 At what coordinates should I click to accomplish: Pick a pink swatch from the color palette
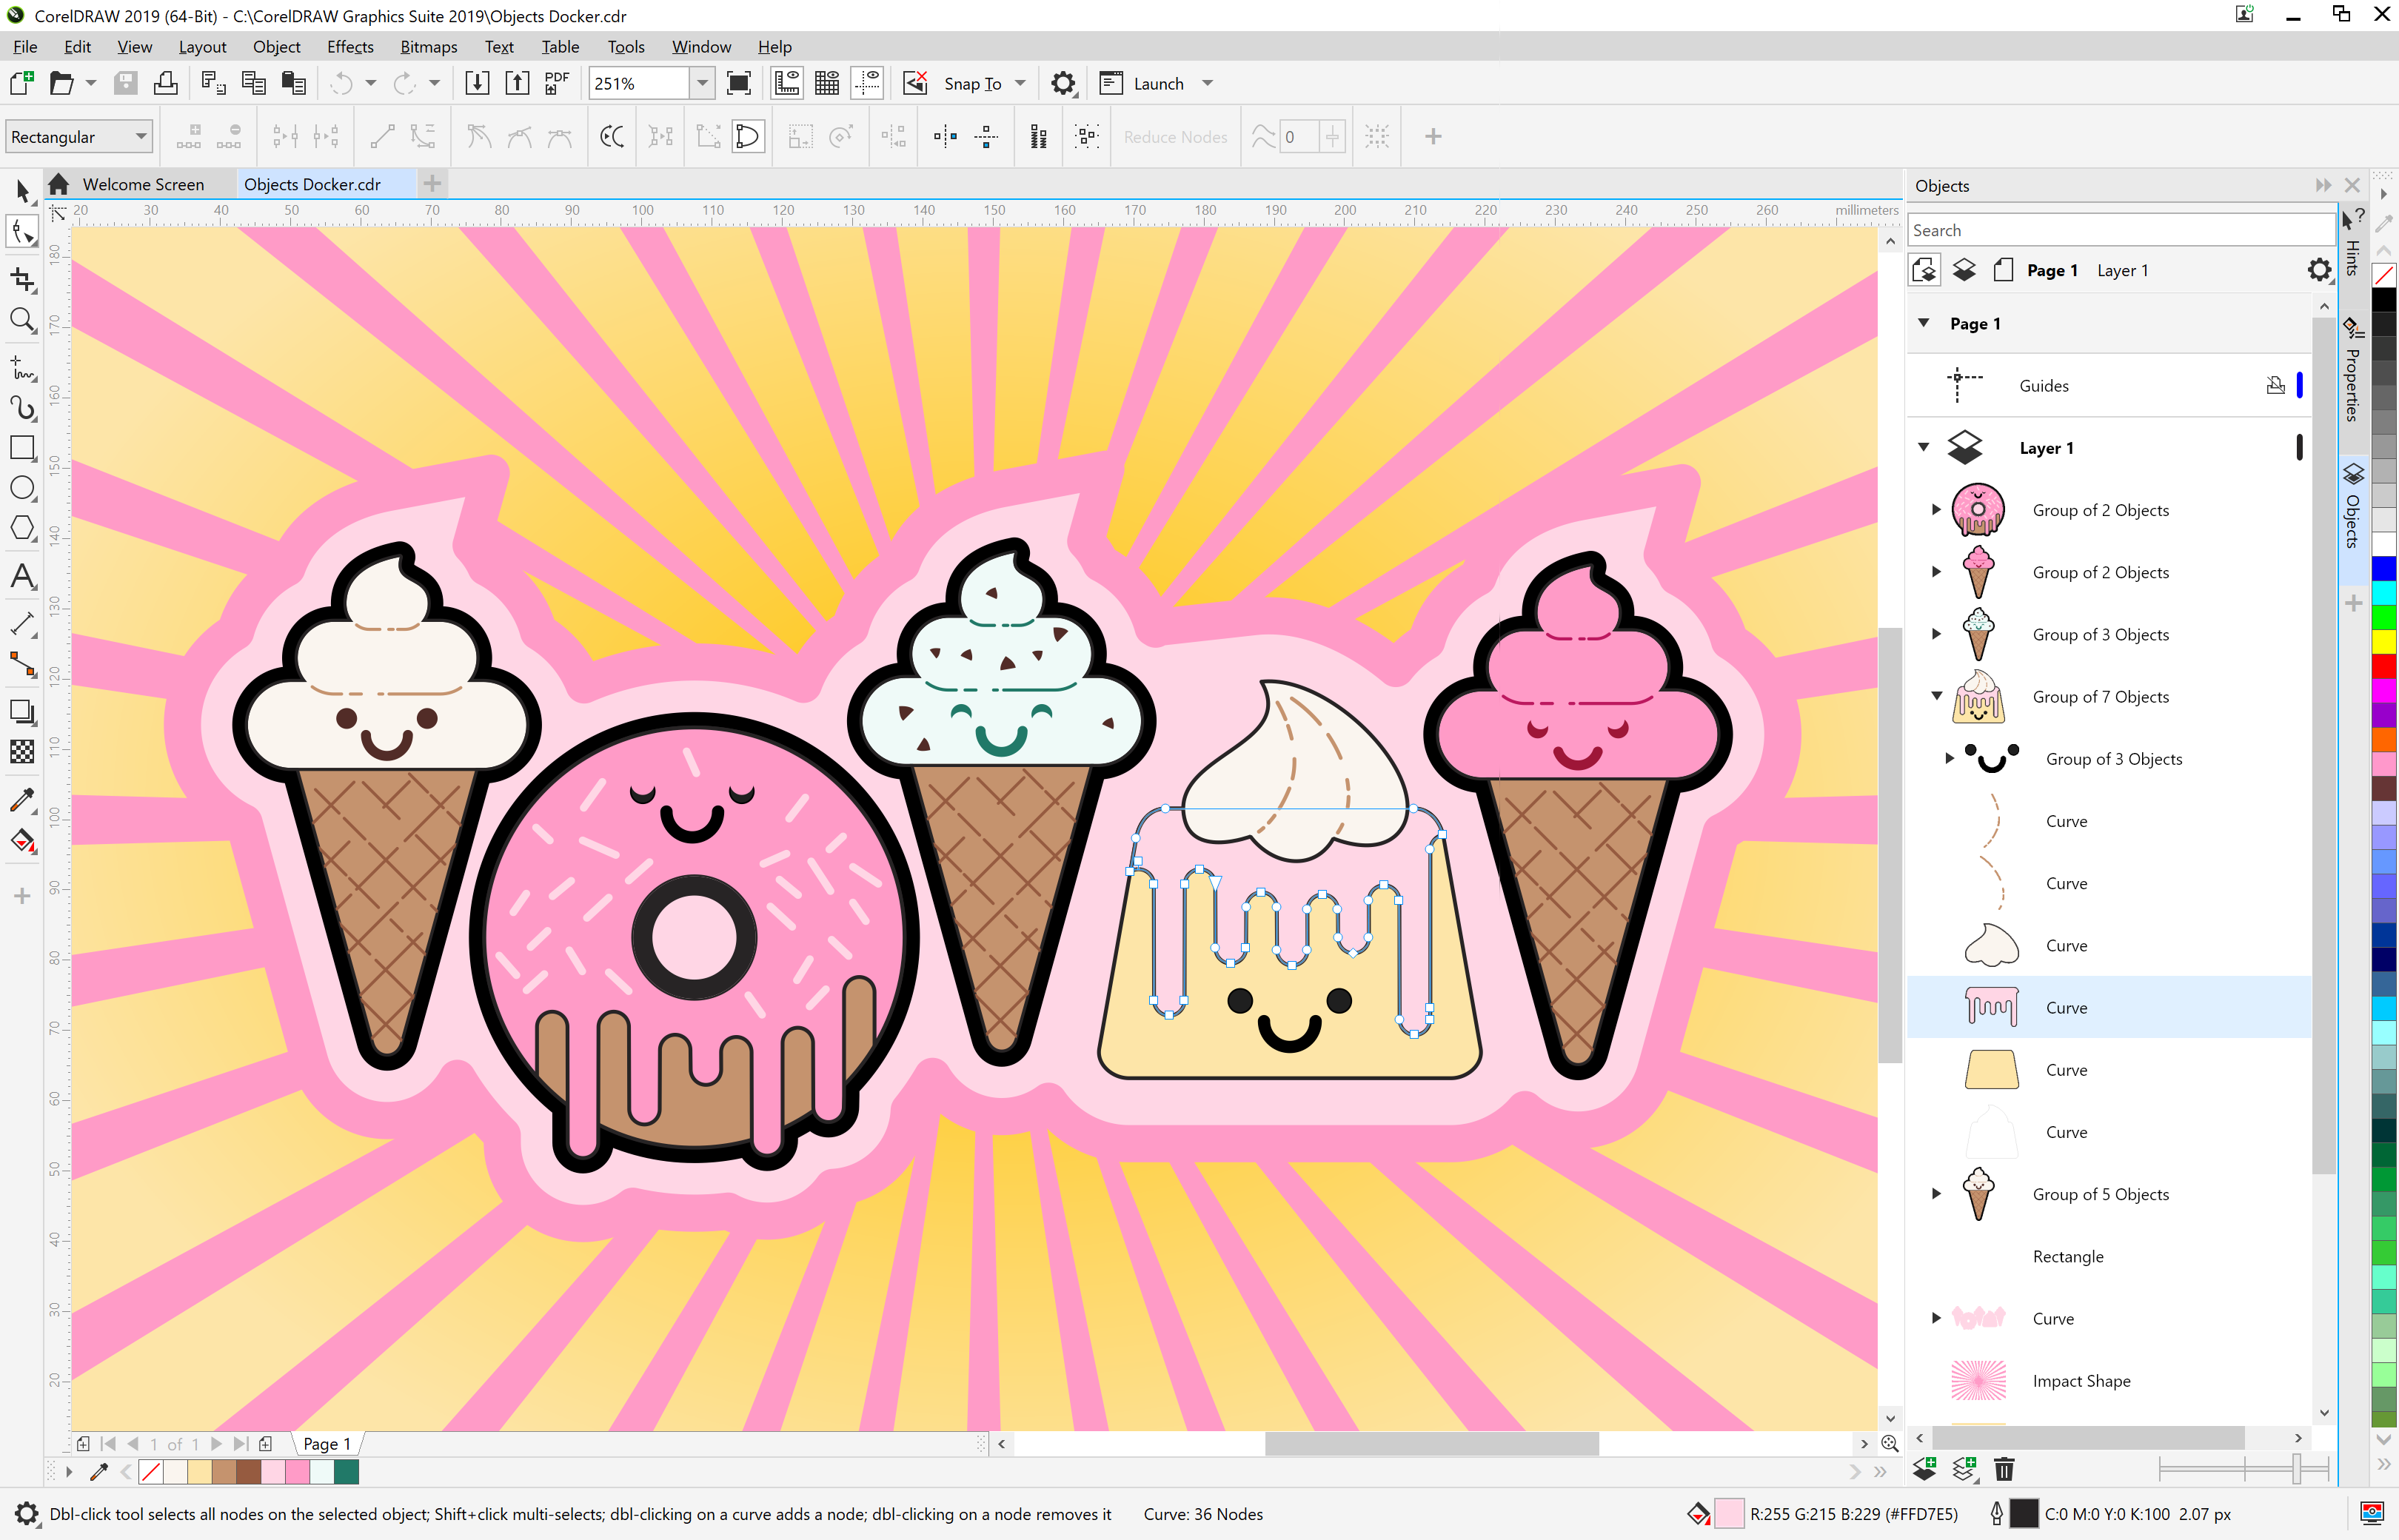coord(2386,761)
